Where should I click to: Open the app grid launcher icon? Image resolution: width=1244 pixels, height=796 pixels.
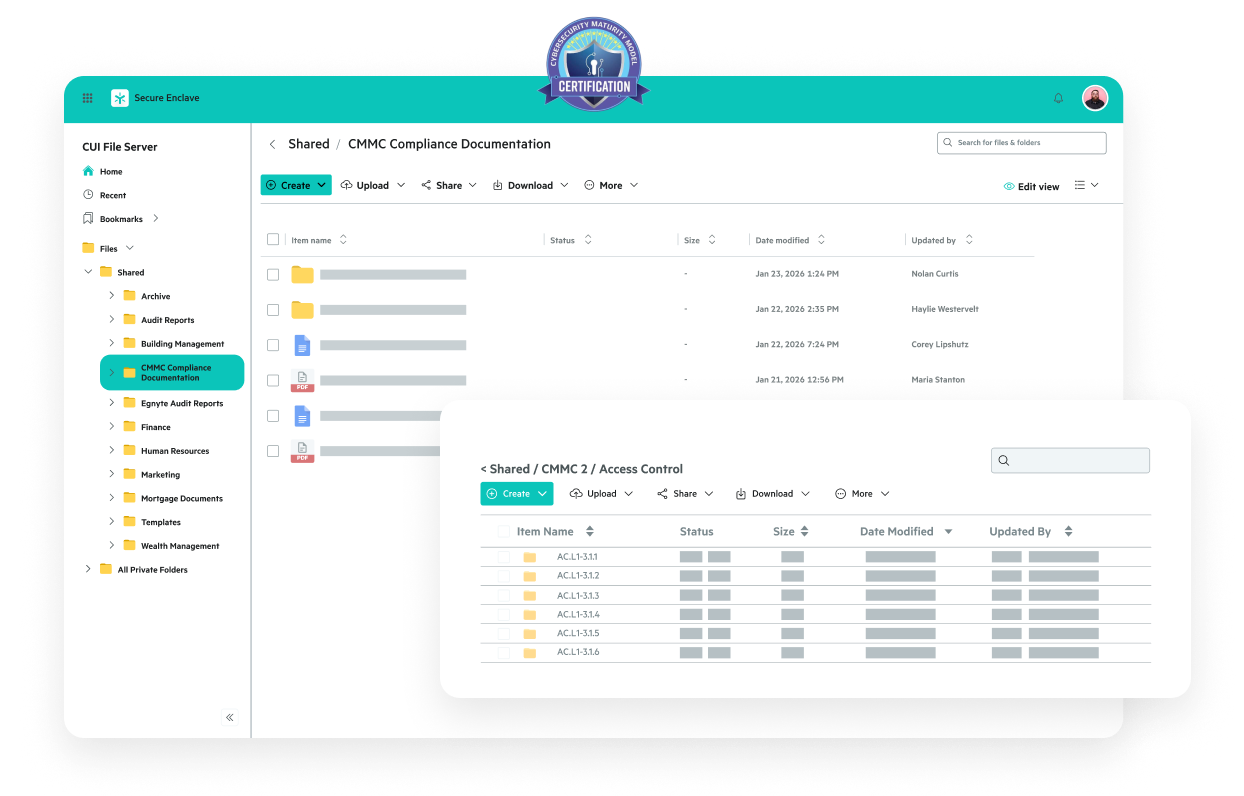coord(88,98)
